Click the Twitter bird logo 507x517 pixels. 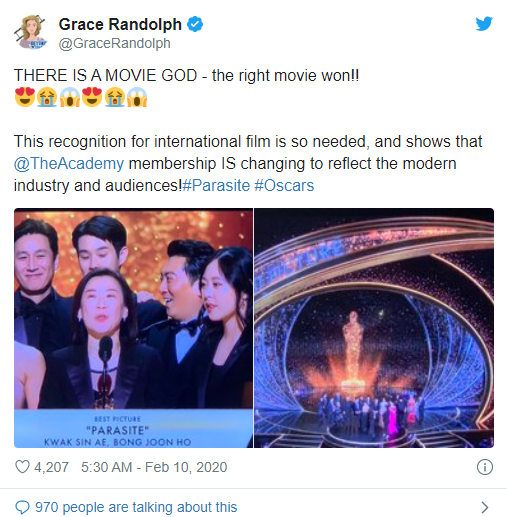(x=484, y=24)
